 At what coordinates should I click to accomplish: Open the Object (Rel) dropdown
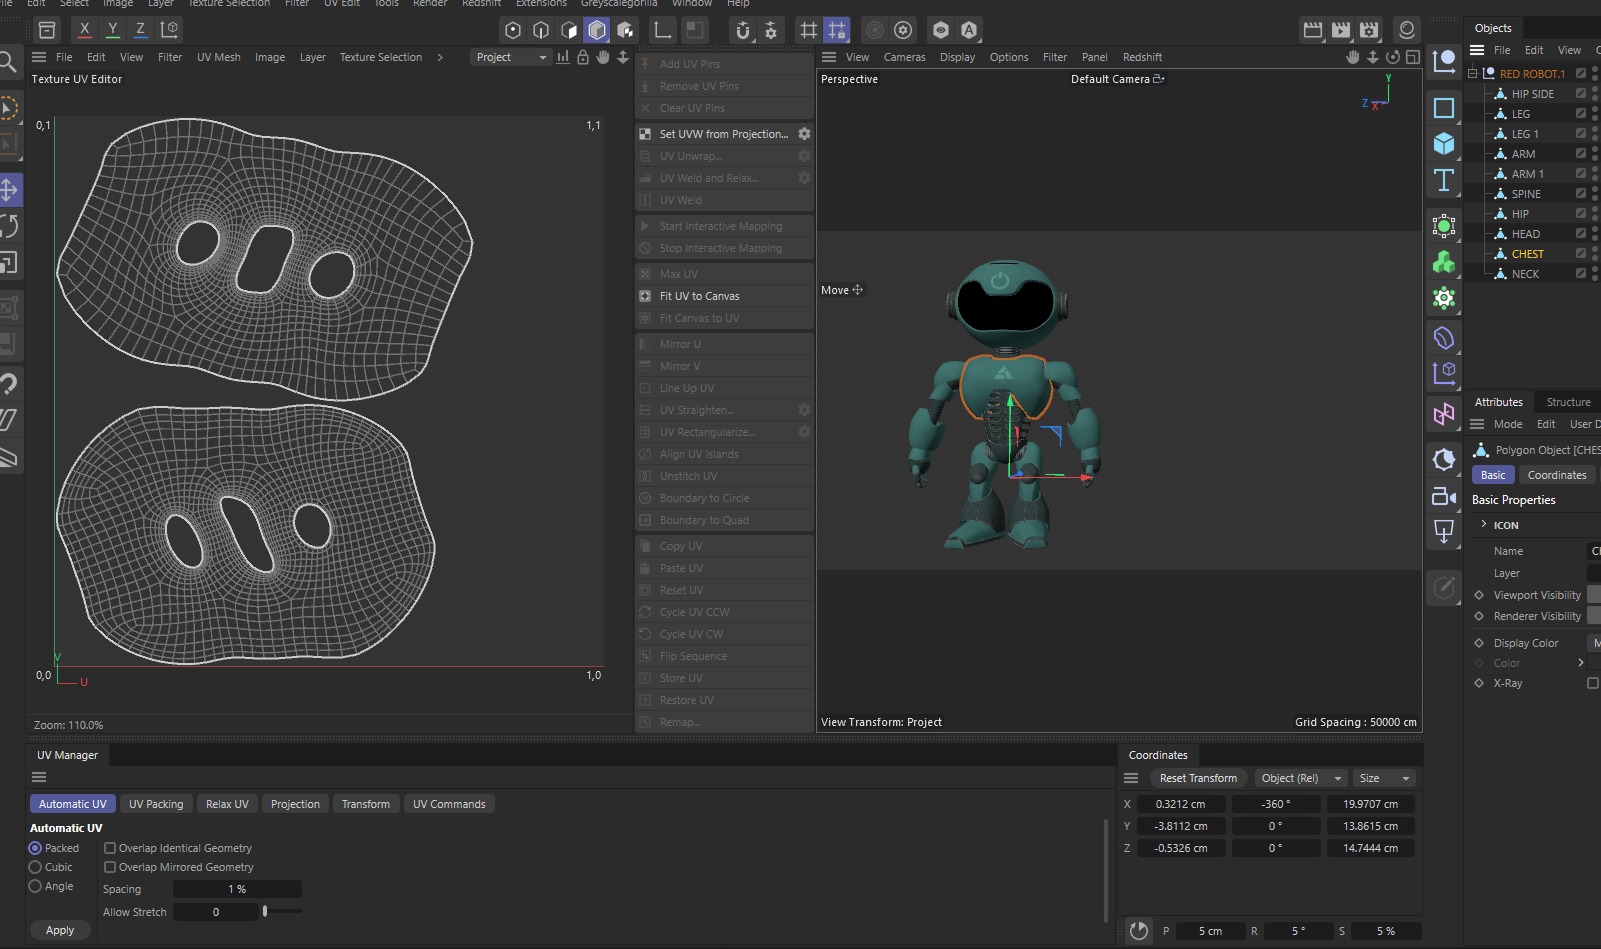[1300, 778]
